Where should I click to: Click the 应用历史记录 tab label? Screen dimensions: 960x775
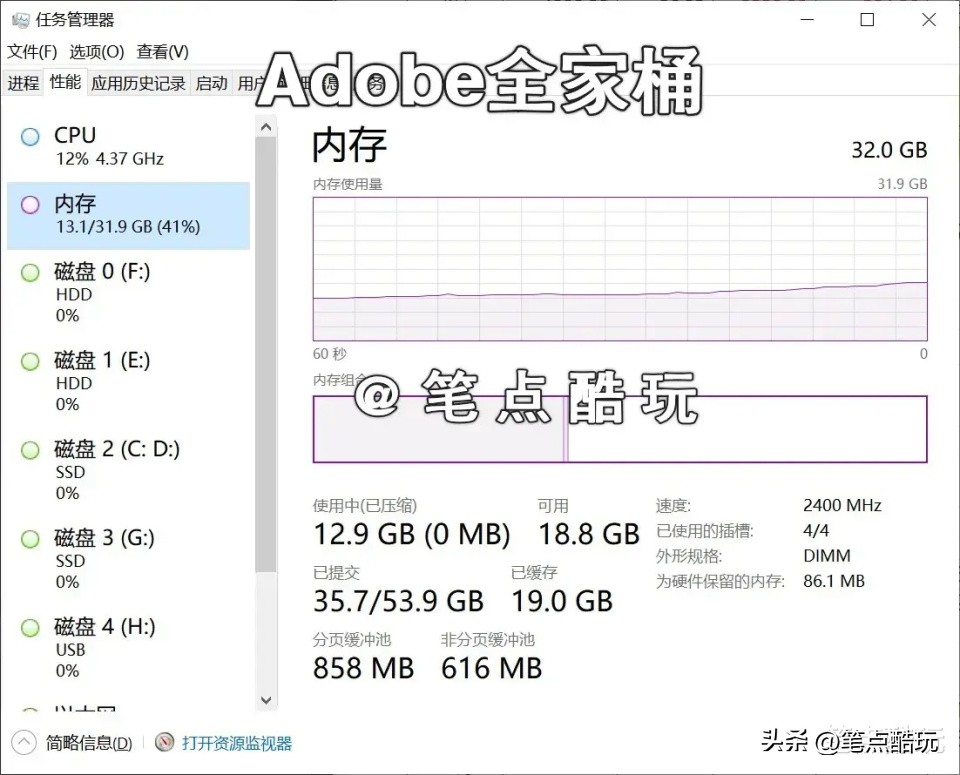click(x=138, y=83)
